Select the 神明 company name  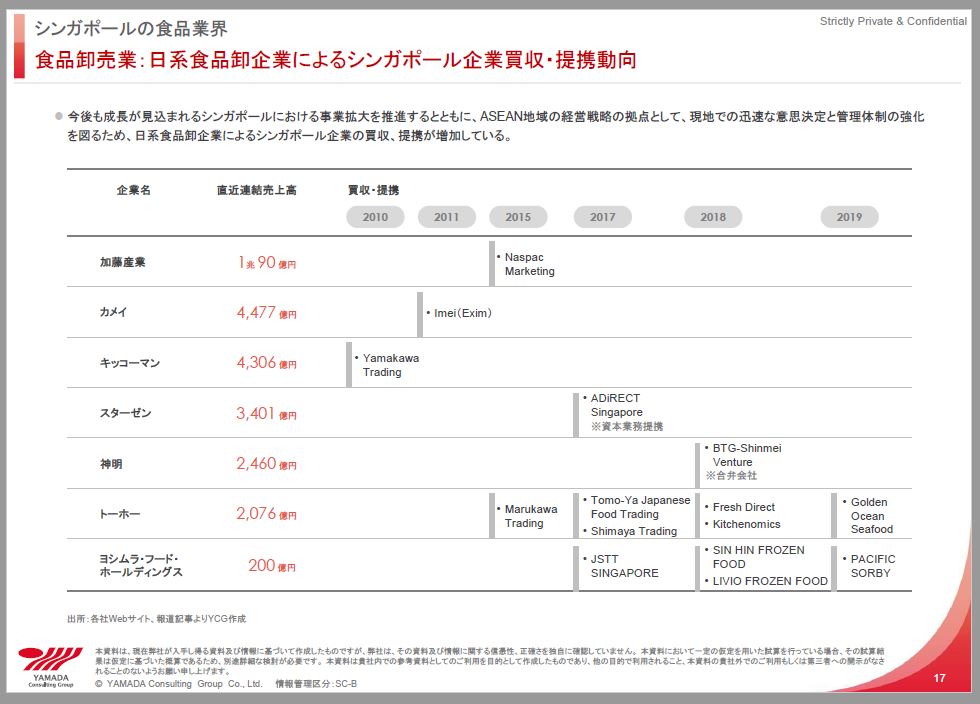[111, 464]
